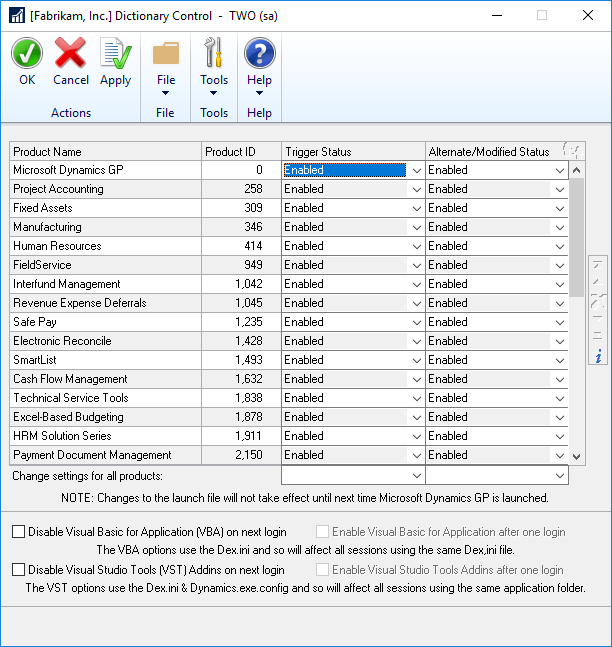Click Product ID cell 1,045
The width and height of the screenshot is (612, 647).
241,303
